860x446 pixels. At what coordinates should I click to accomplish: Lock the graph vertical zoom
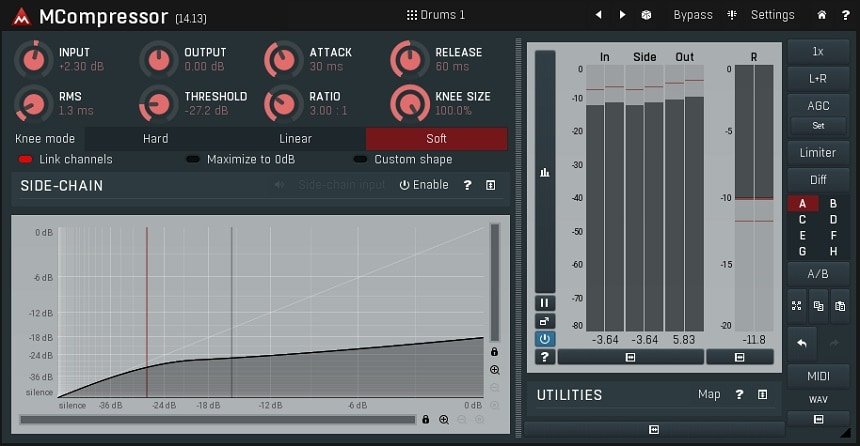(494, 352)
